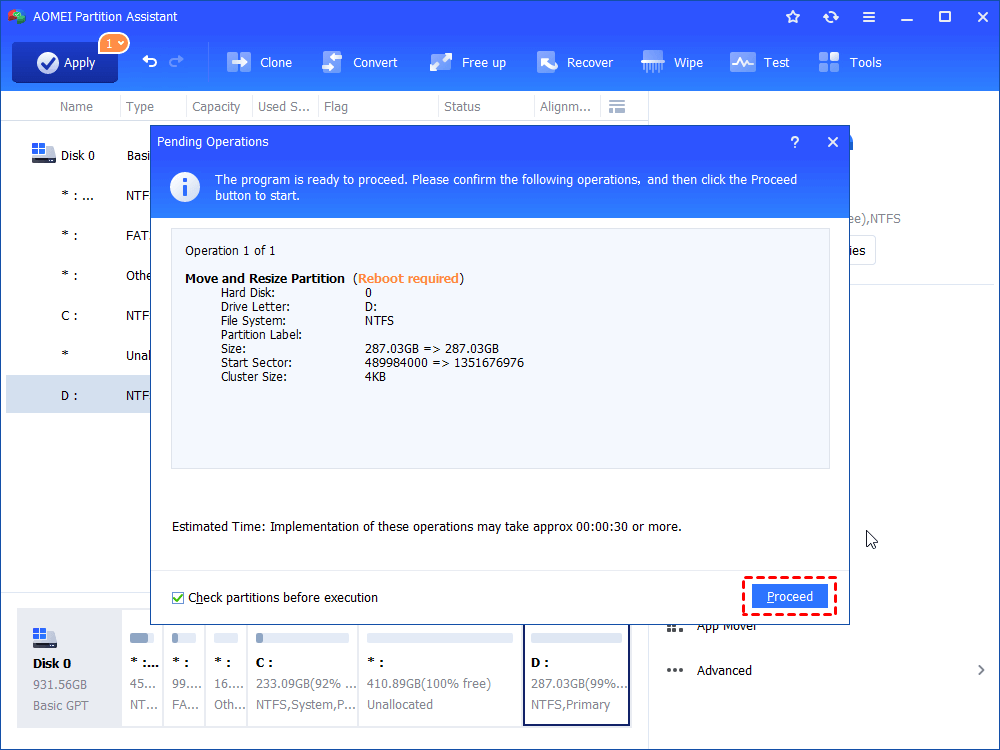Undo the last operation
The image size is (1000, 750).
(150, 62)
